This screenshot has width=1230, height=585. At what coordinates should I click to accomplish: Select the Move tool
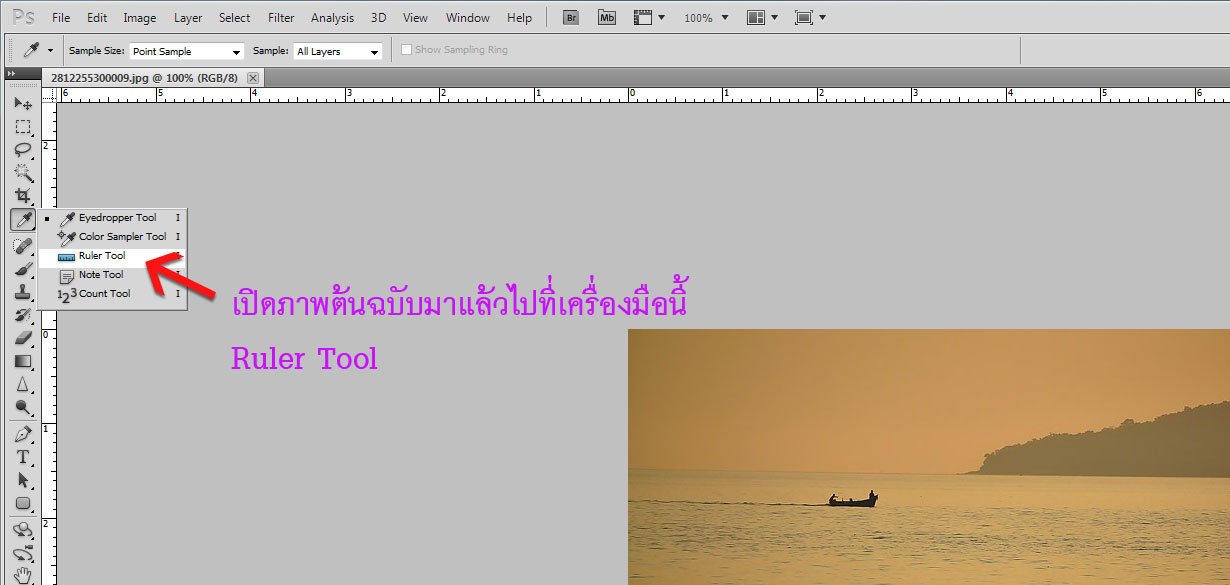pos(23,104)
